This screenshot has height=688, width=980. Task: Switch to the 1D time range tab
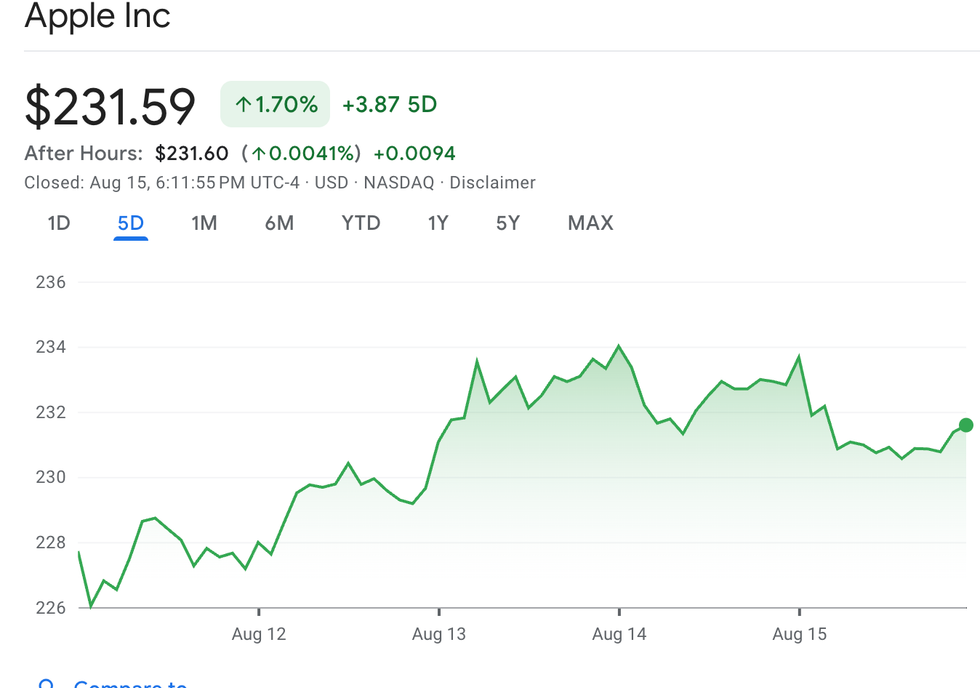click(x=59, y=223)
